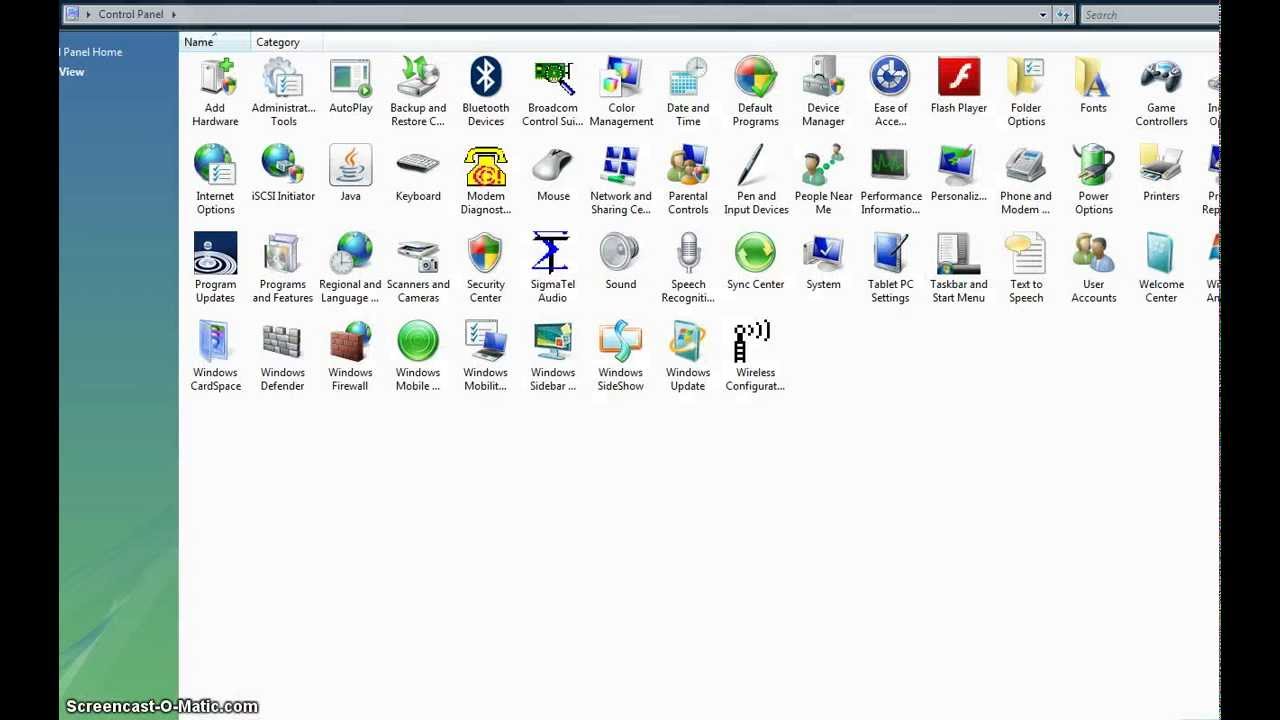Image resolution: width=1280 pixels, height=720 pixels.
Task: Open Modem Diagnostic tool
Action: pos(486,180)
